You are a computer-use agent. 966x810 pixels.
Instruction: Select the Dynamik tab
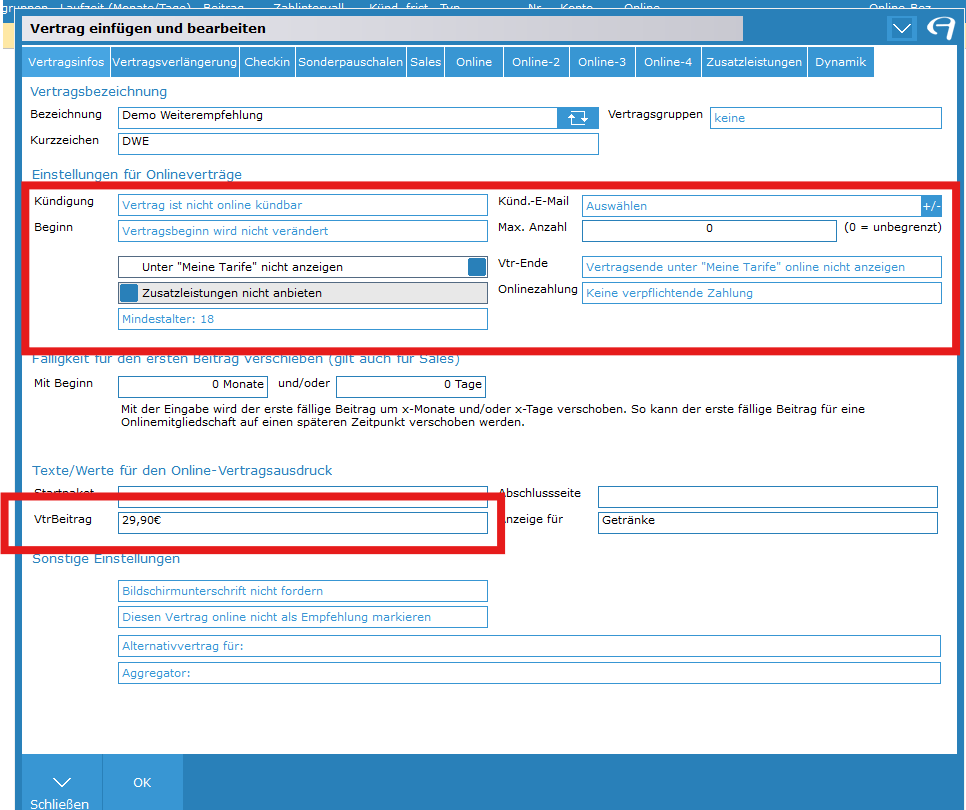(x=839, y=62)
